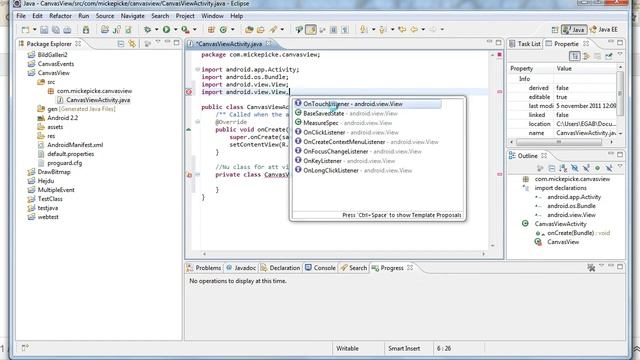Click the Save All toolbar icon

[x=56, y=29]
